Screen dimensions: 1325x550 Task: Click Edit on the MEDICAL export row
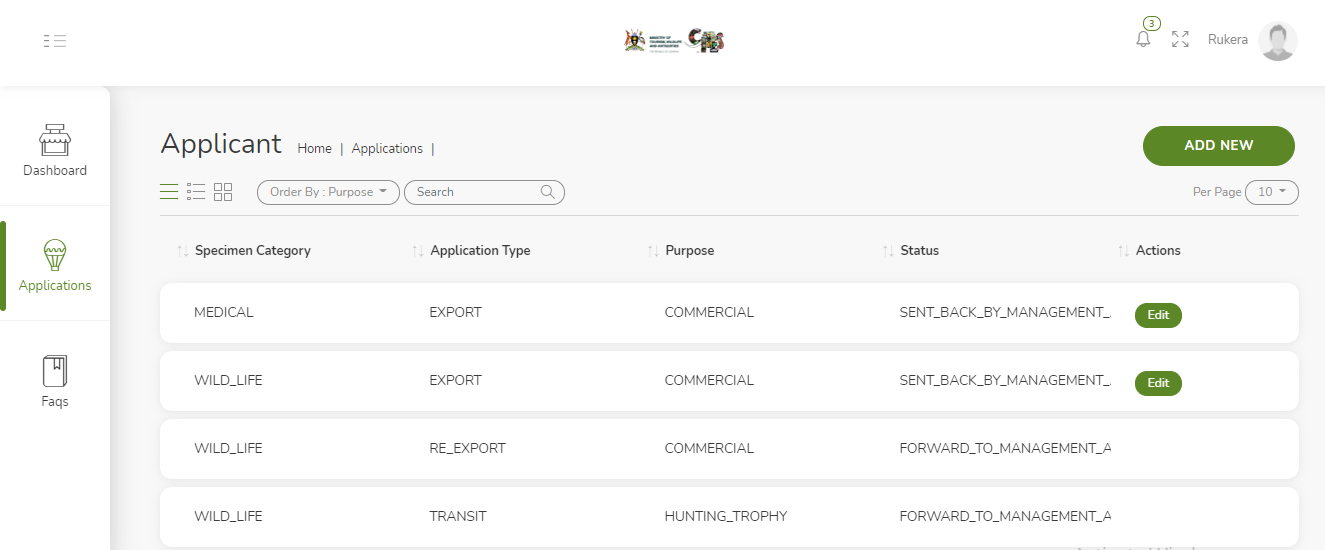point(1158,315)
